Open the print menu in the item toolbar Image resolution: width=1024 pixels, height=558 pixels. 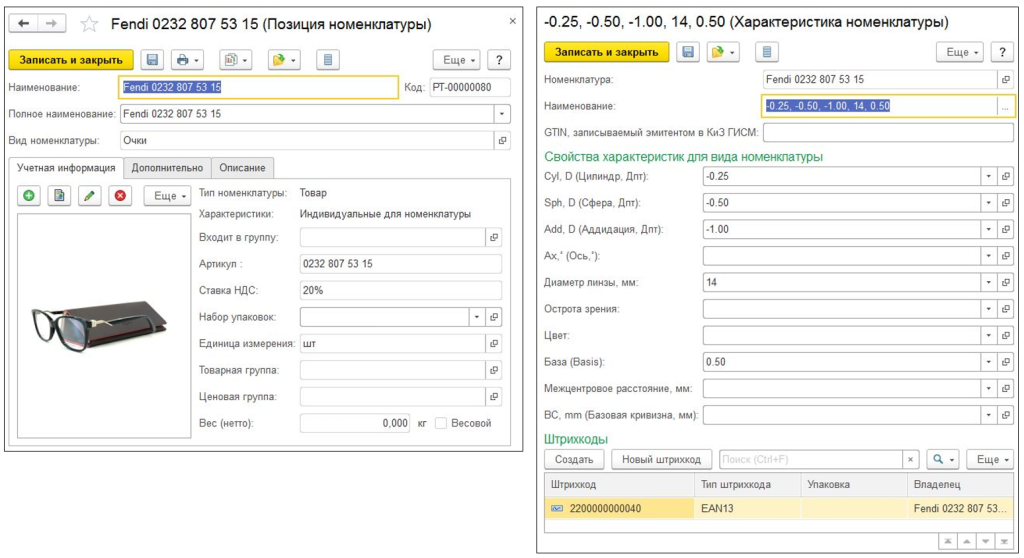(x=187, y=60)
